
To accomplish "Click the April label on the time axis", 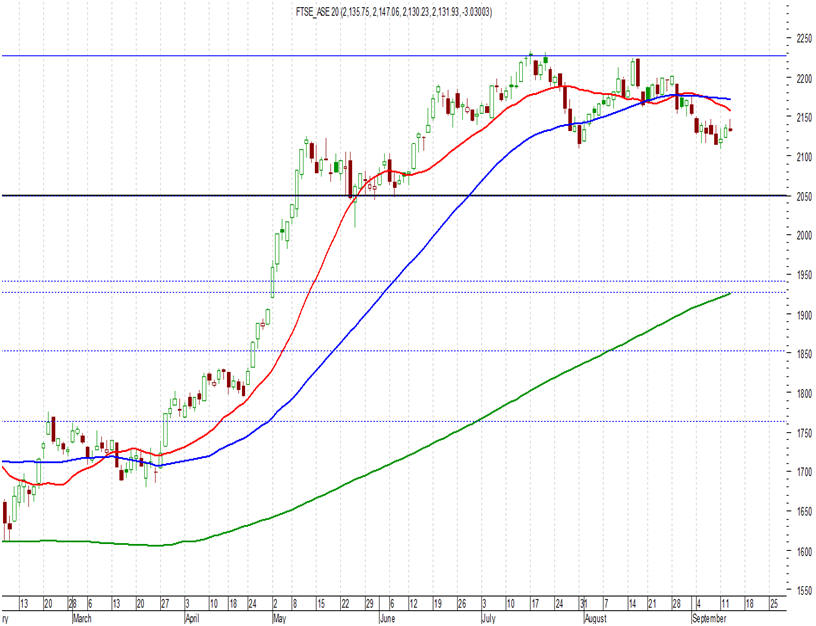I will [x=192, y=619].
